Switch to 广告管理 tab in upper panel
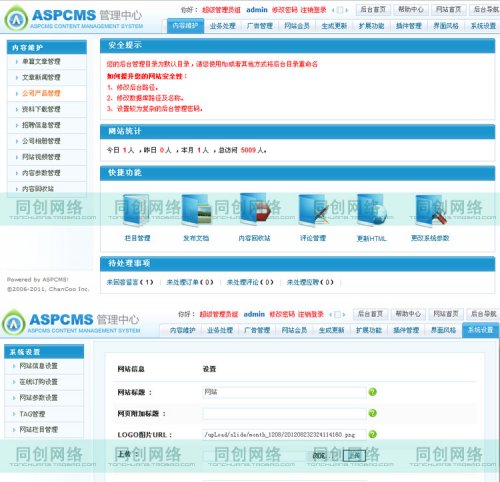 (x=260, y=26)
